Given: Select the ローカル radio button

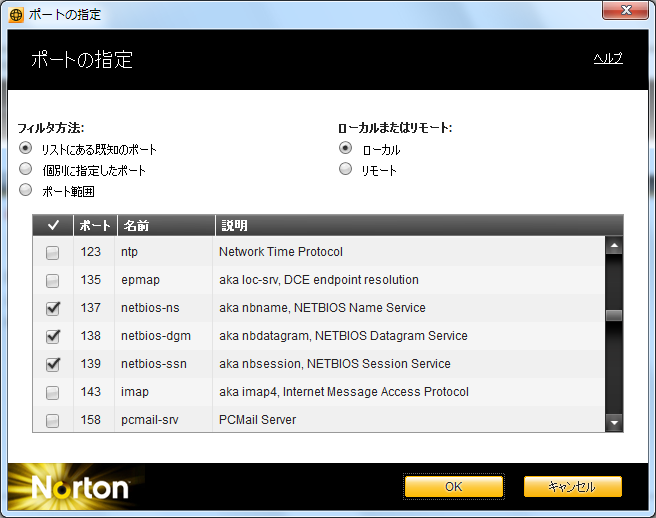Looking at the screenshot, I should click(x=346, y=149).
